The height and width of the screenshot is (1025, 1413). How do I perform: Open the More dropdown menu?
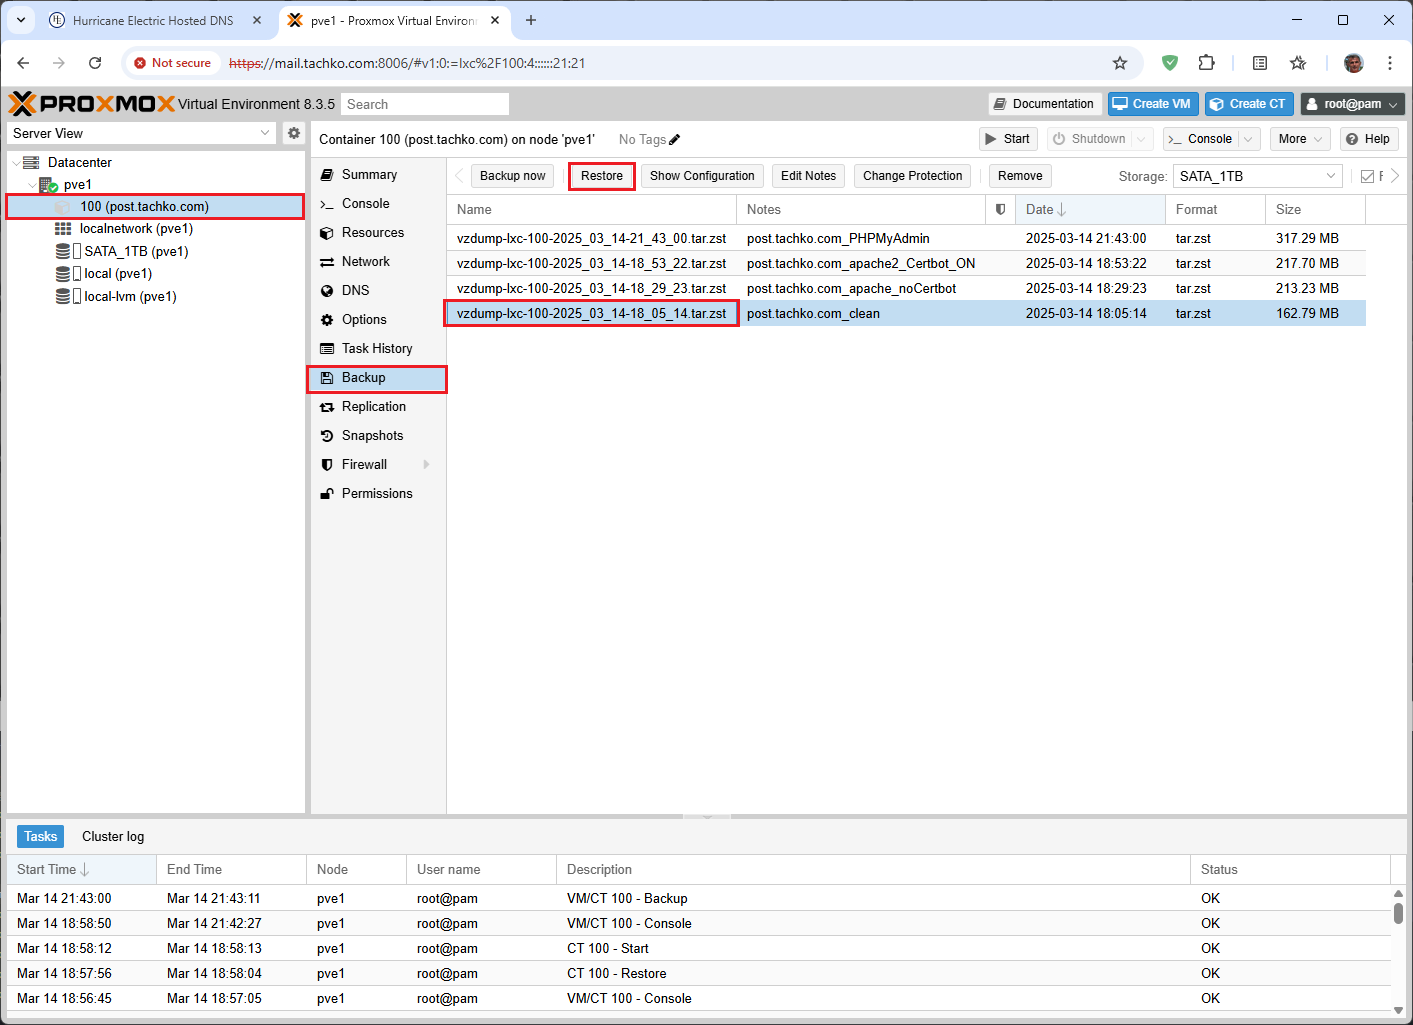click(1300, 139)
